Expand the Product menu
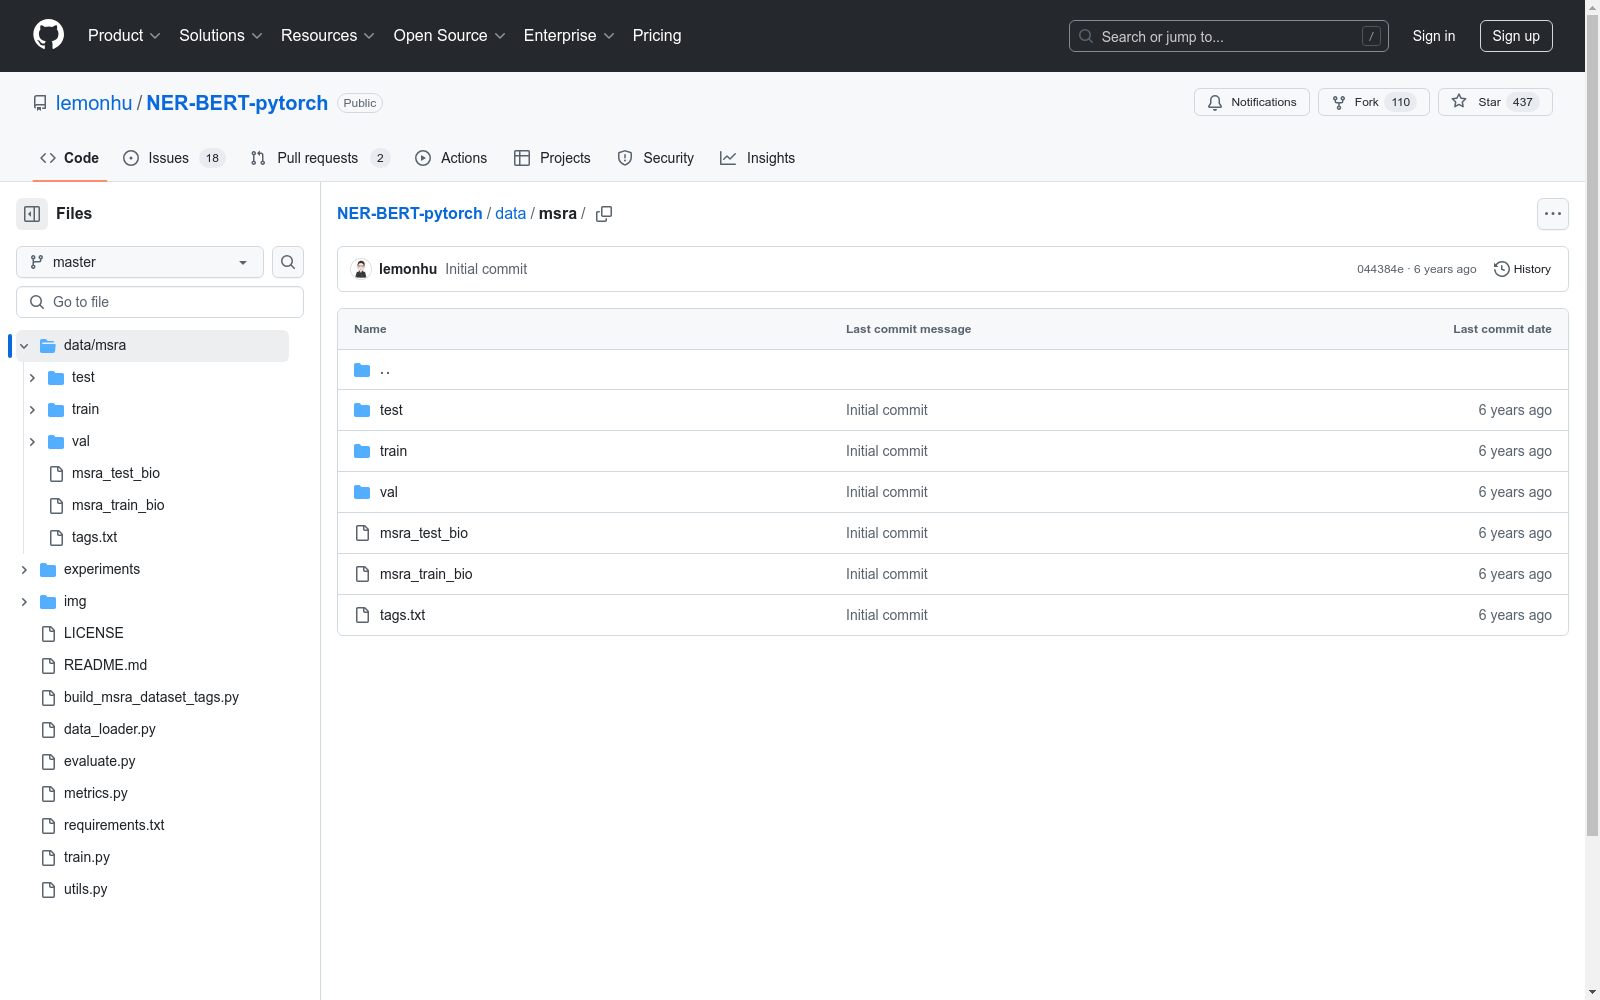 [124, 35]
